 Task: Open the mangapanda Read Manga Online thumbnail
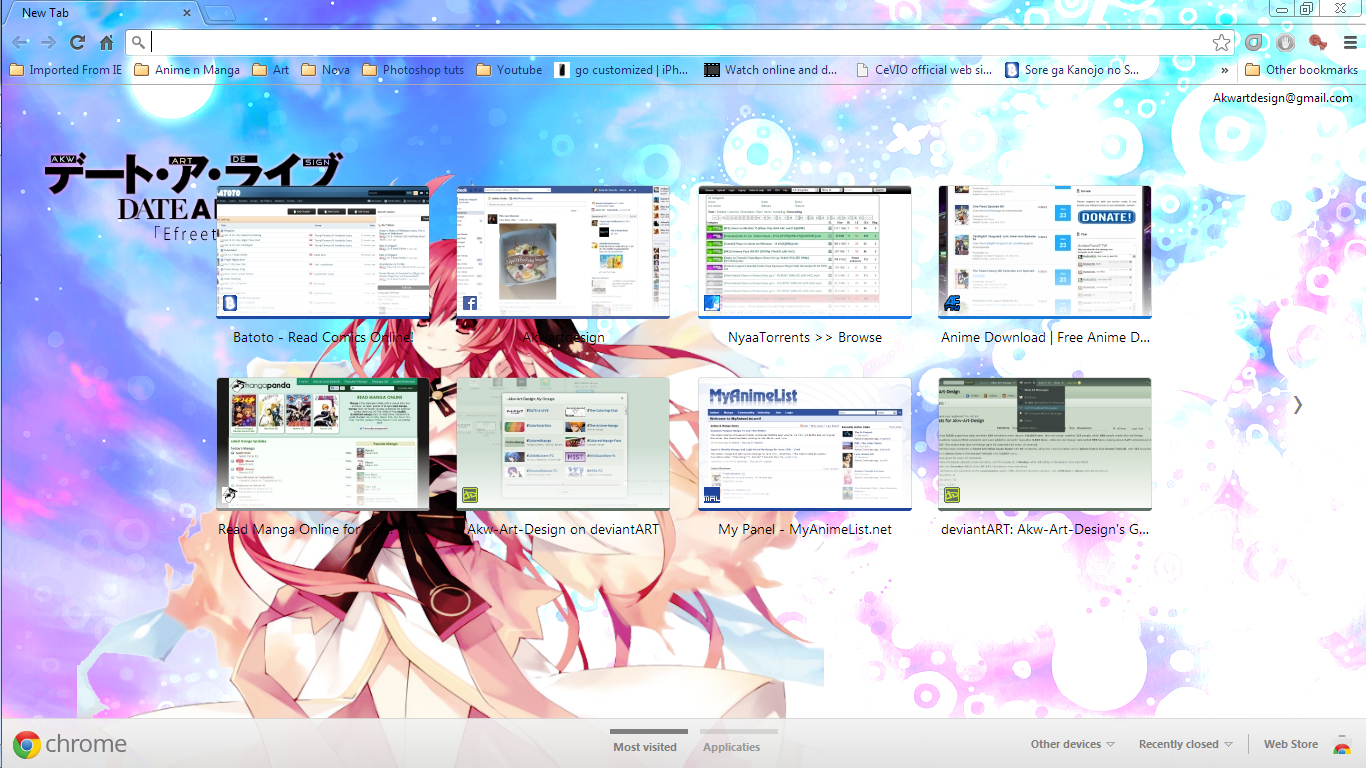[x=323, y=444]
